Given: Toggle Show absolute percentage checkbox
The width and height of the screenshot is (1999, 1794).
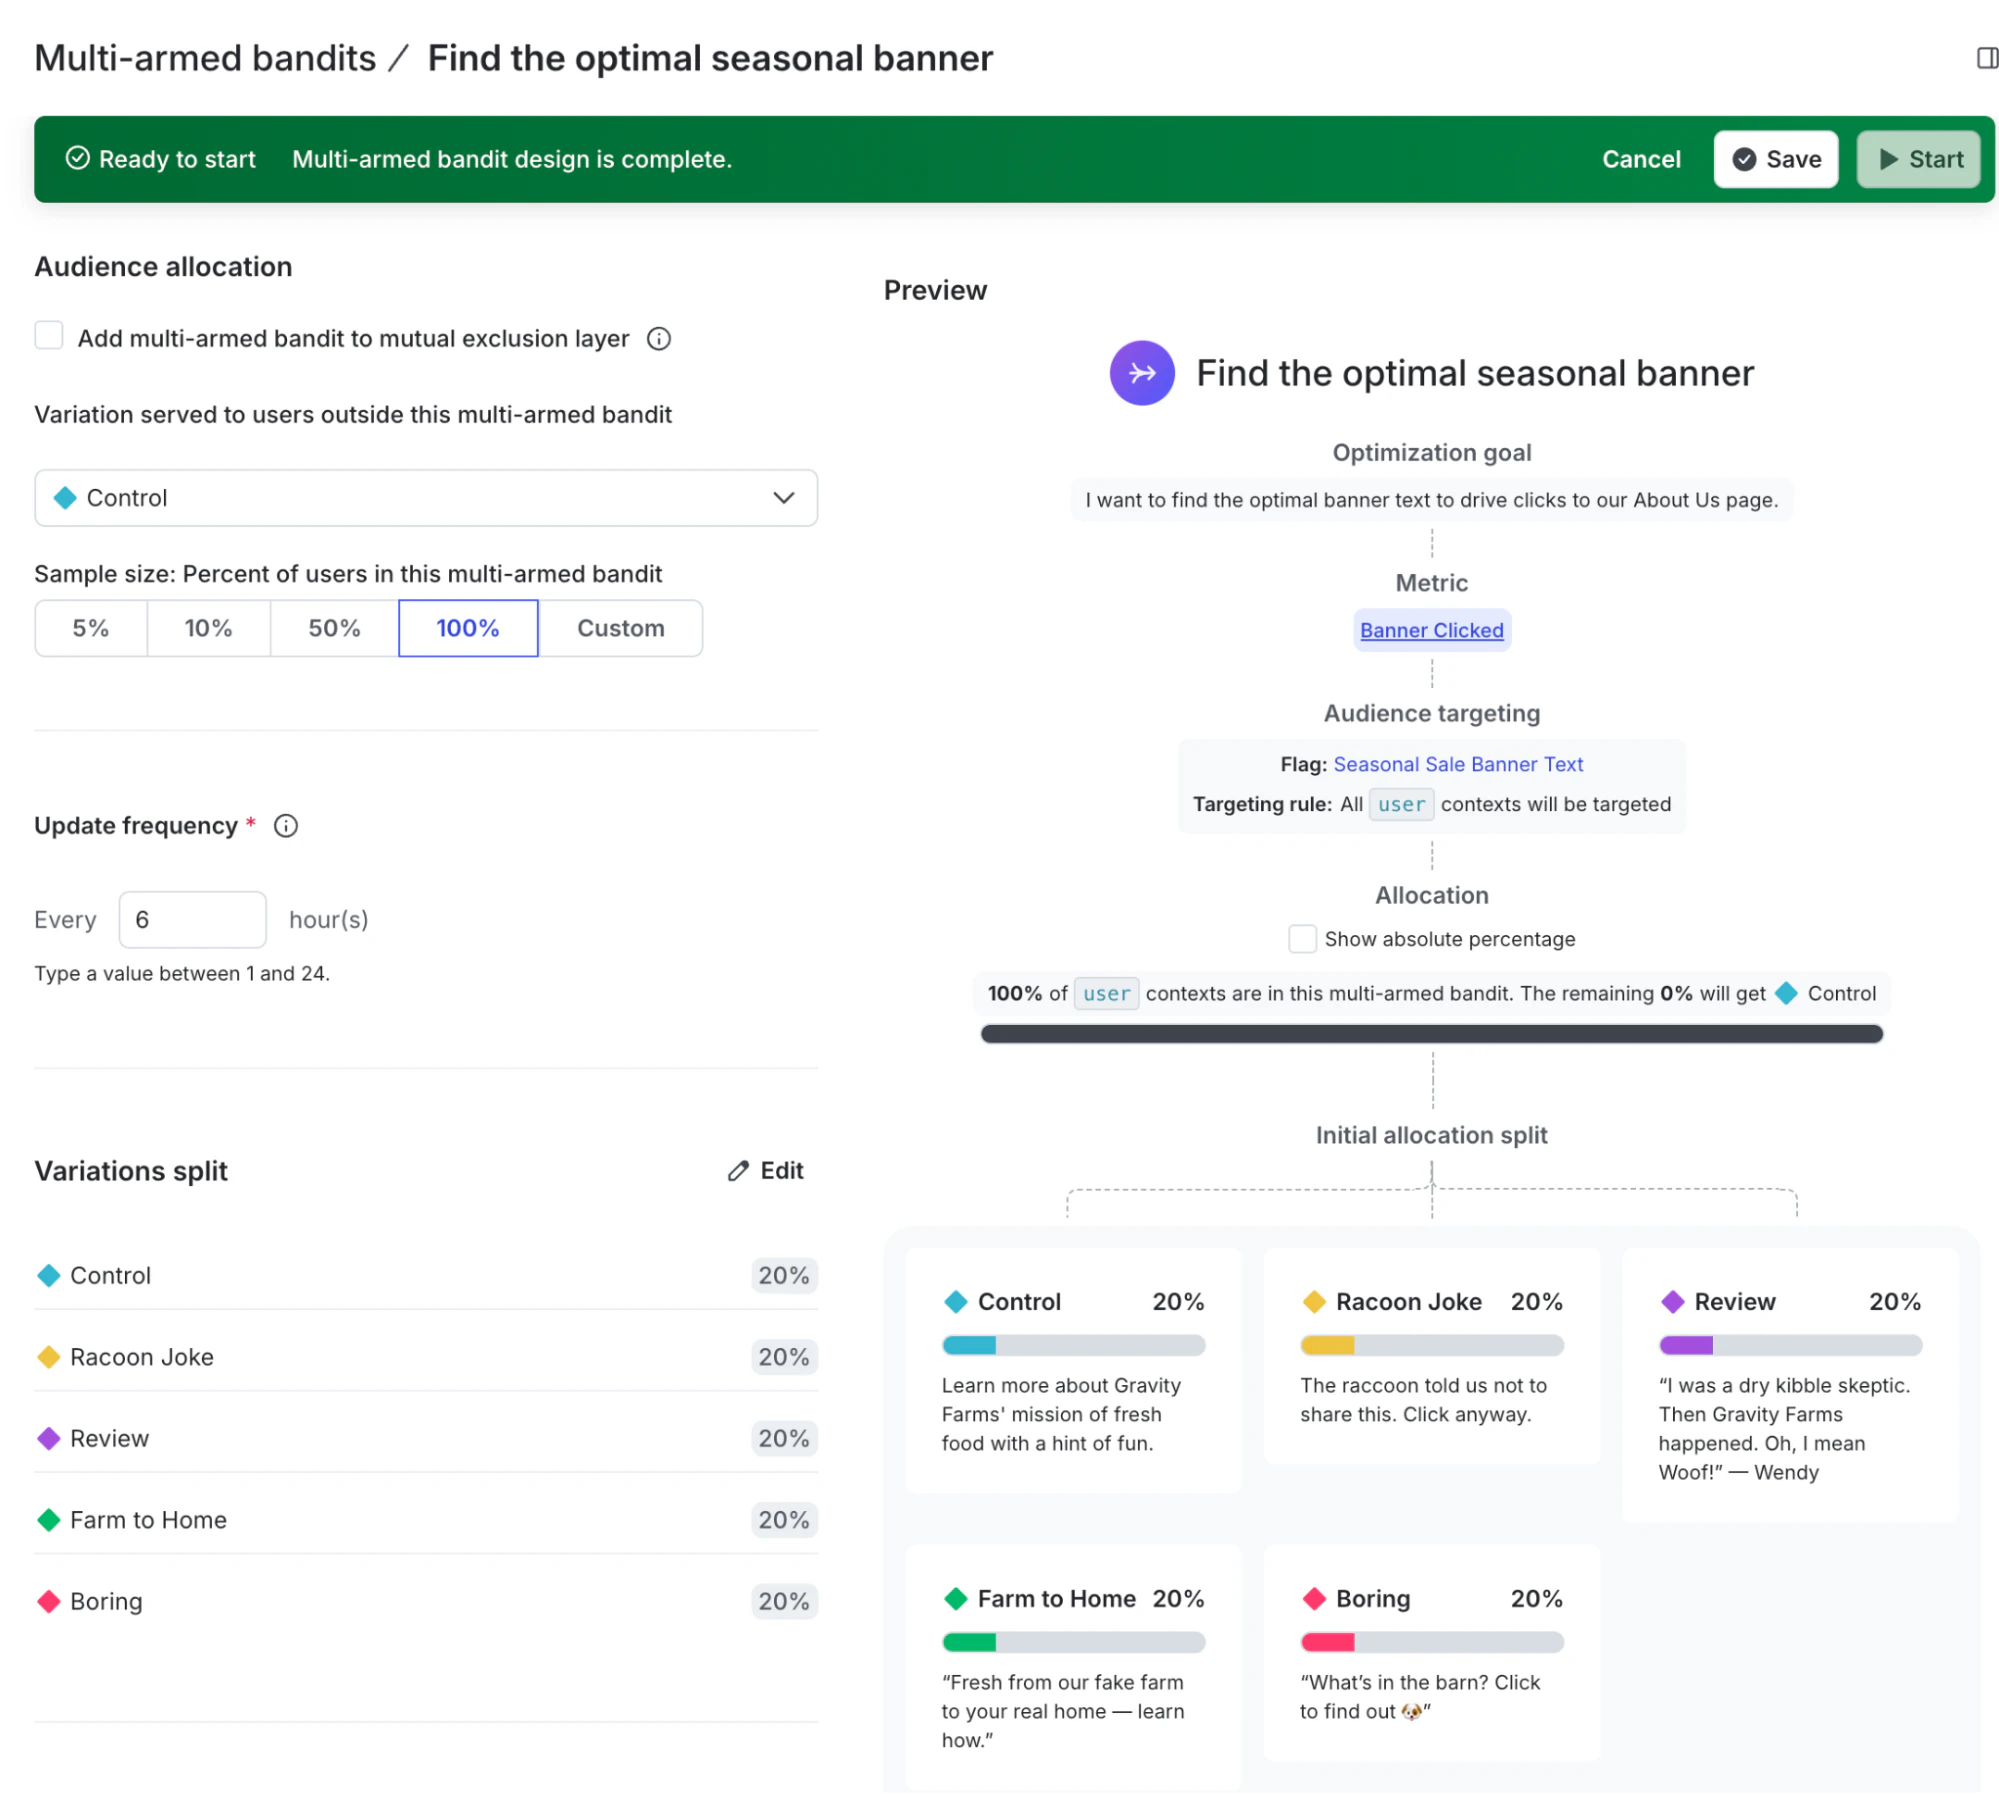Looking at the screenshot, I should pyautogui.click(x=1301, y=939).
